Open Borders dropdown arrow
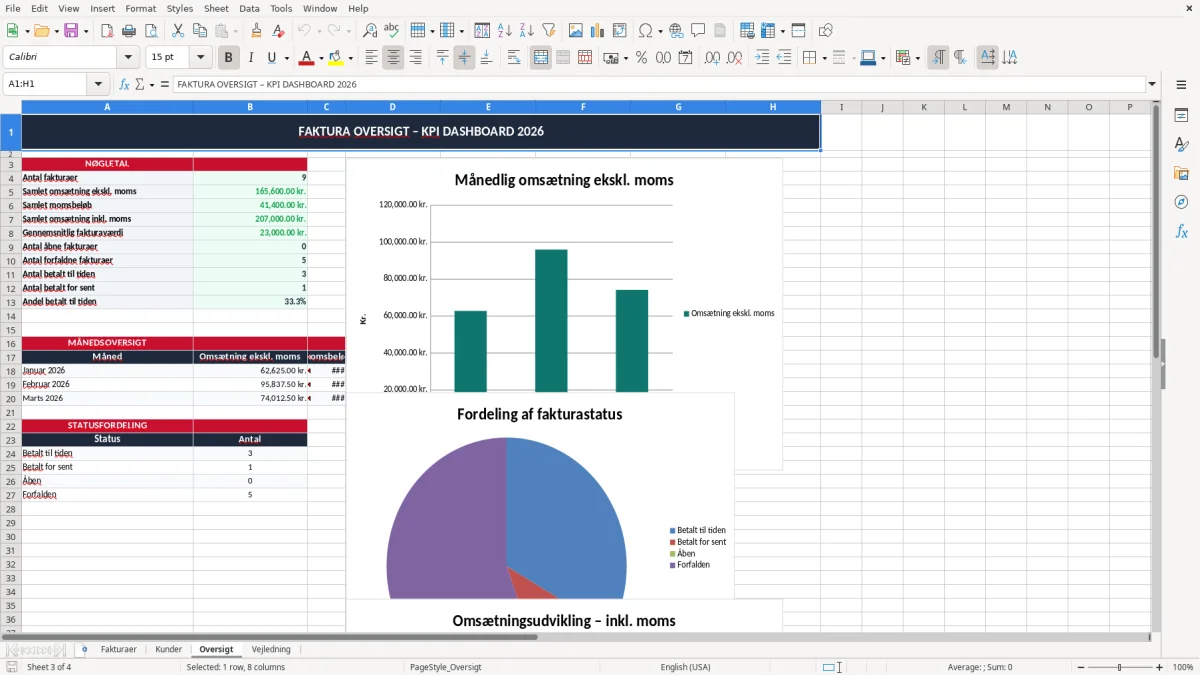The width and height of the screenshot is (1200, 675). click(824, 58)
